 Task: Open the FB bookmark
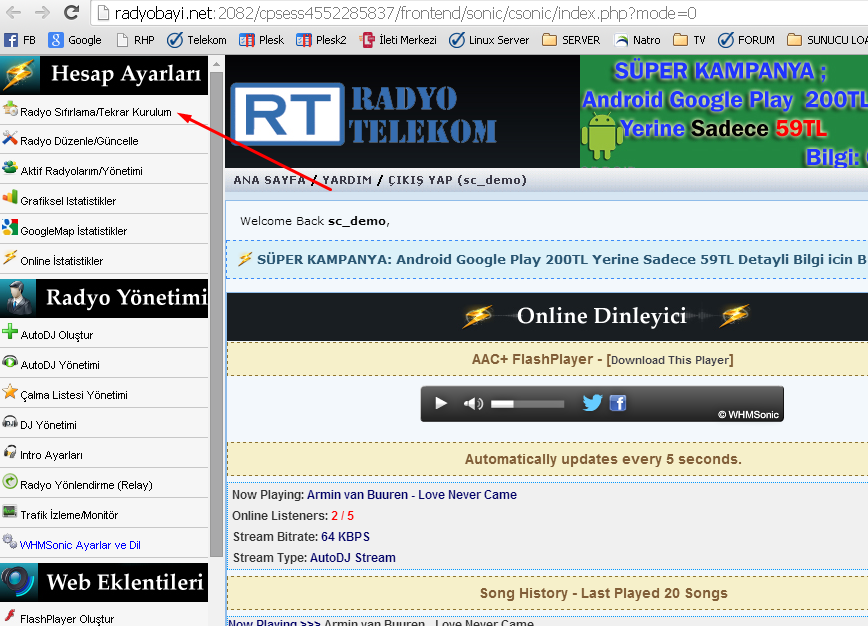20,40
